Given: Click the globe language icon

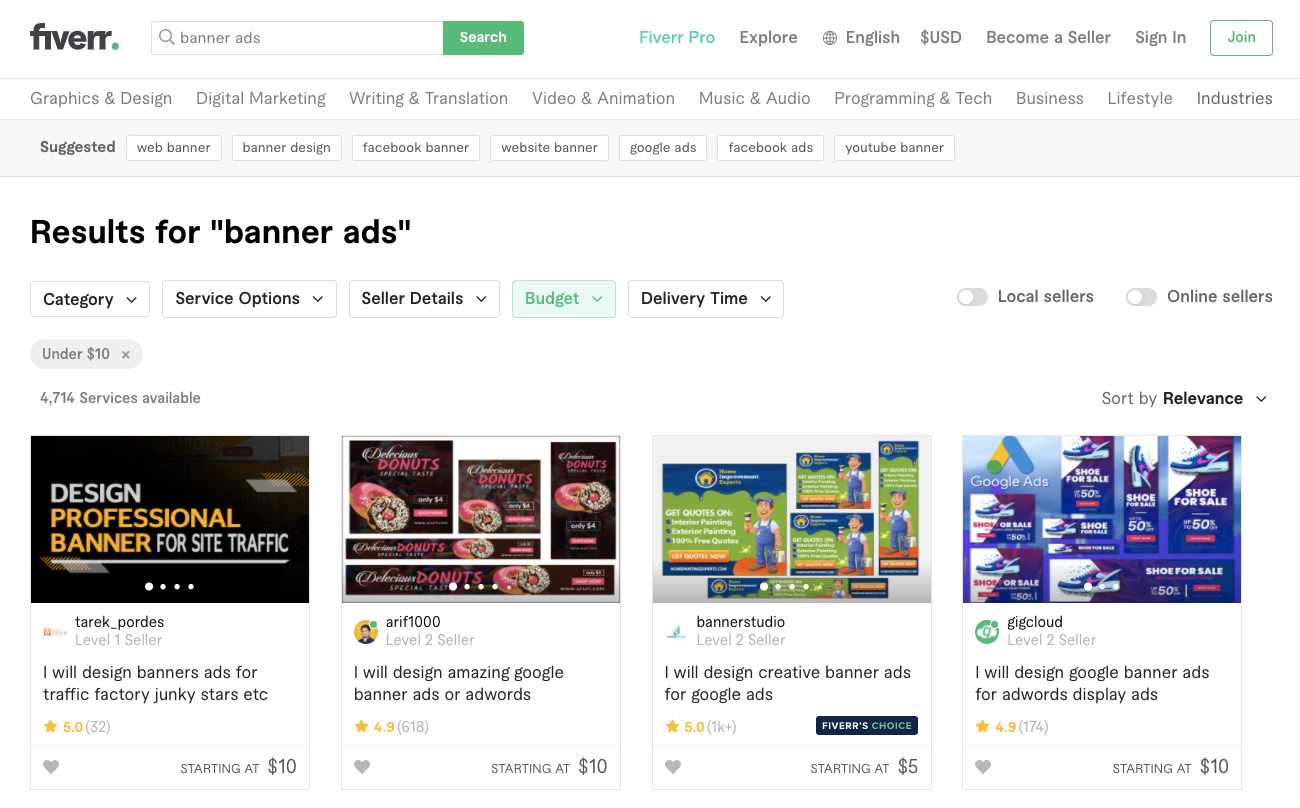Looking at the screenshot, I should [x=830, y=38].
